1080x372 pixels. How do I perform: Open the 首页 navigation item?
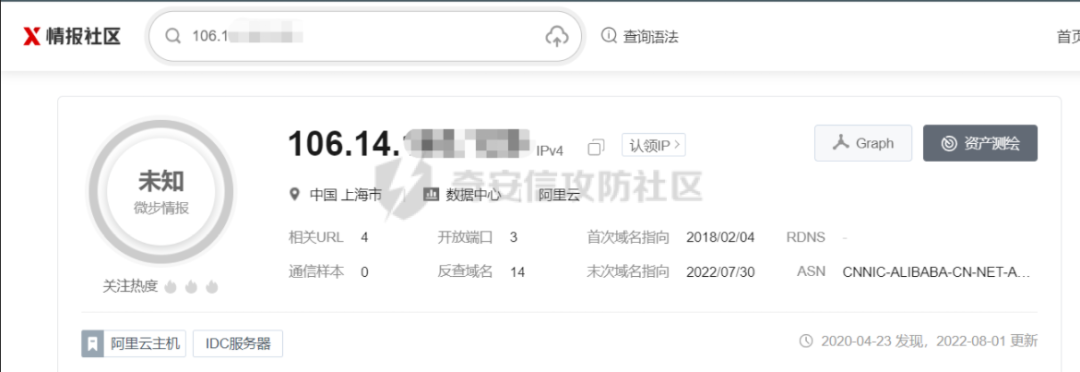click(x=1068, y=37)
